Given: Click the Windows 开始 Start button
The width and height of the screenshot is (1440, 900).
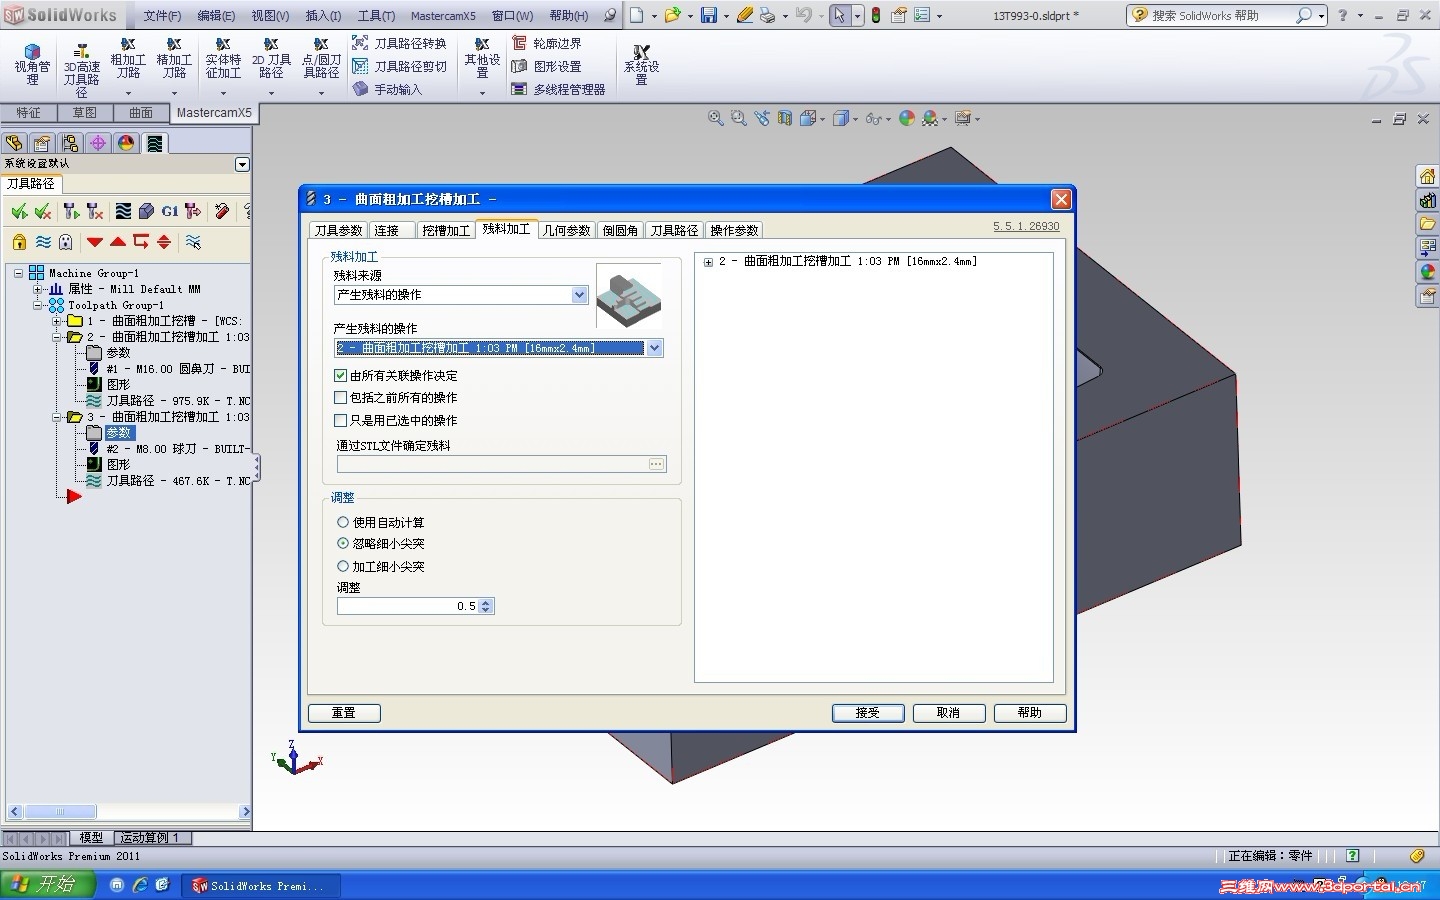Looking at the screenshot, I should pos(48,885).
